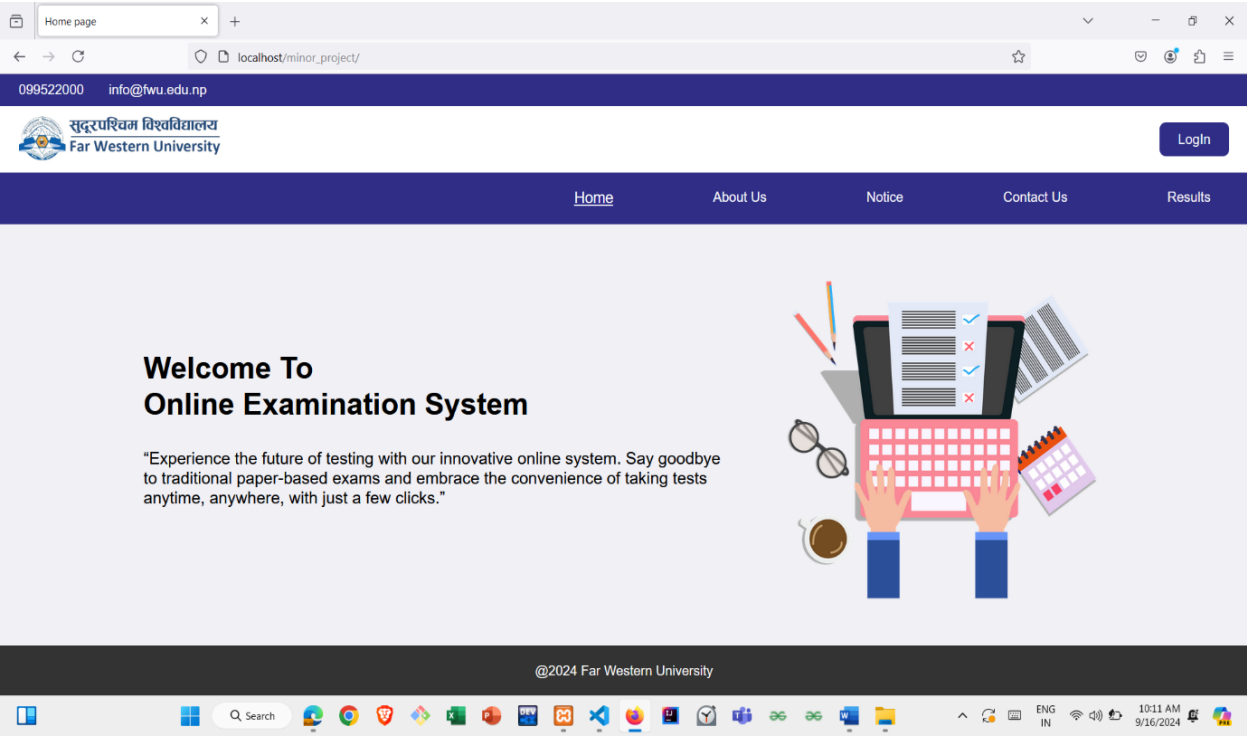Open a new tab with the plus button
The height and width of the screenshot is (742, 1247).
(235, 21)
